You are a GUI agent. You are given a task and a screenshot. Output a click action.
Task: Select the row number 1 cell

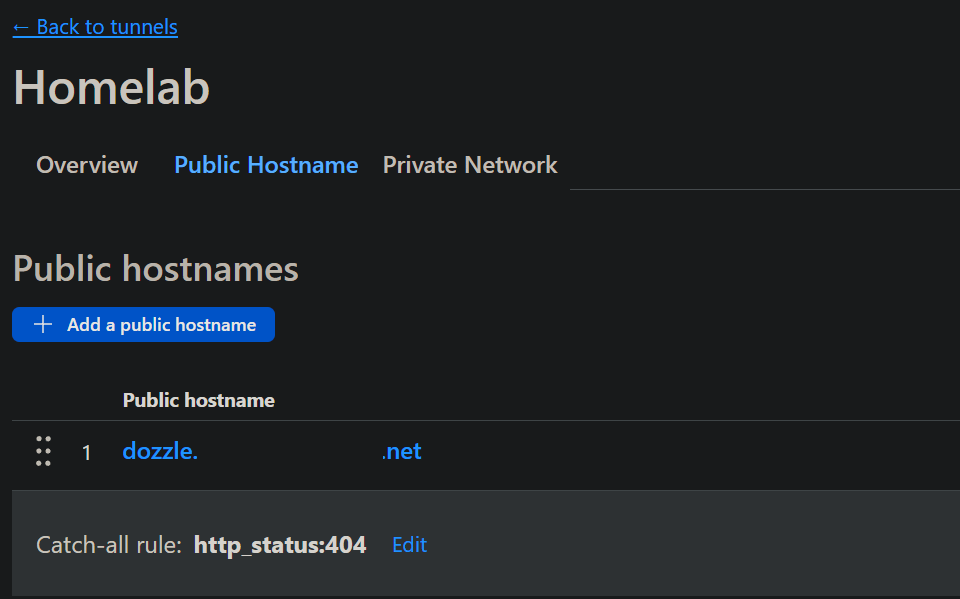(87, 453)
